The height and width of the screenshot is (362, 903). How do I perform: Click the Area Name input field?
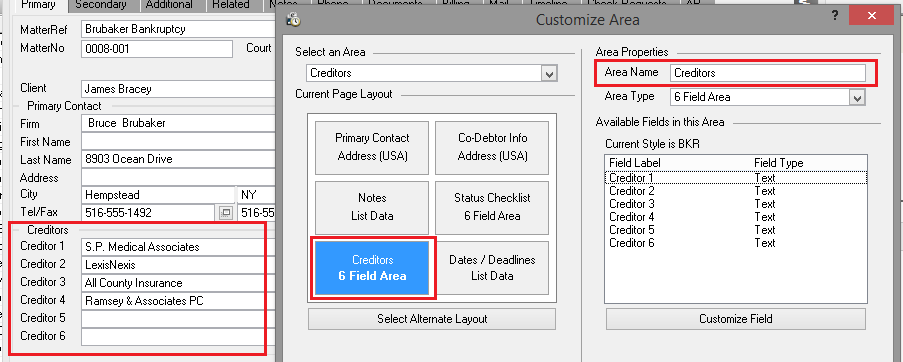(768, 73)
